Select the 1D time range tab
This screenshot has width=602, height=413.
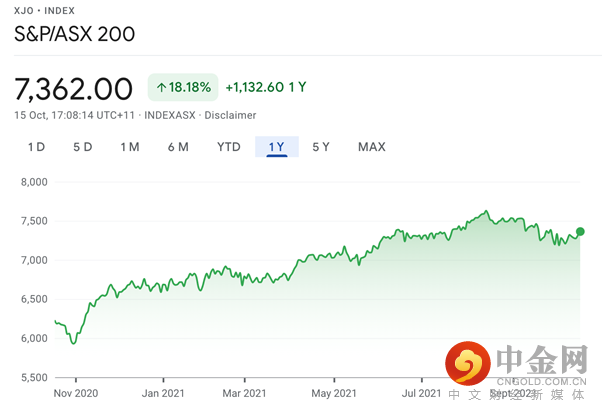[36, 148]
